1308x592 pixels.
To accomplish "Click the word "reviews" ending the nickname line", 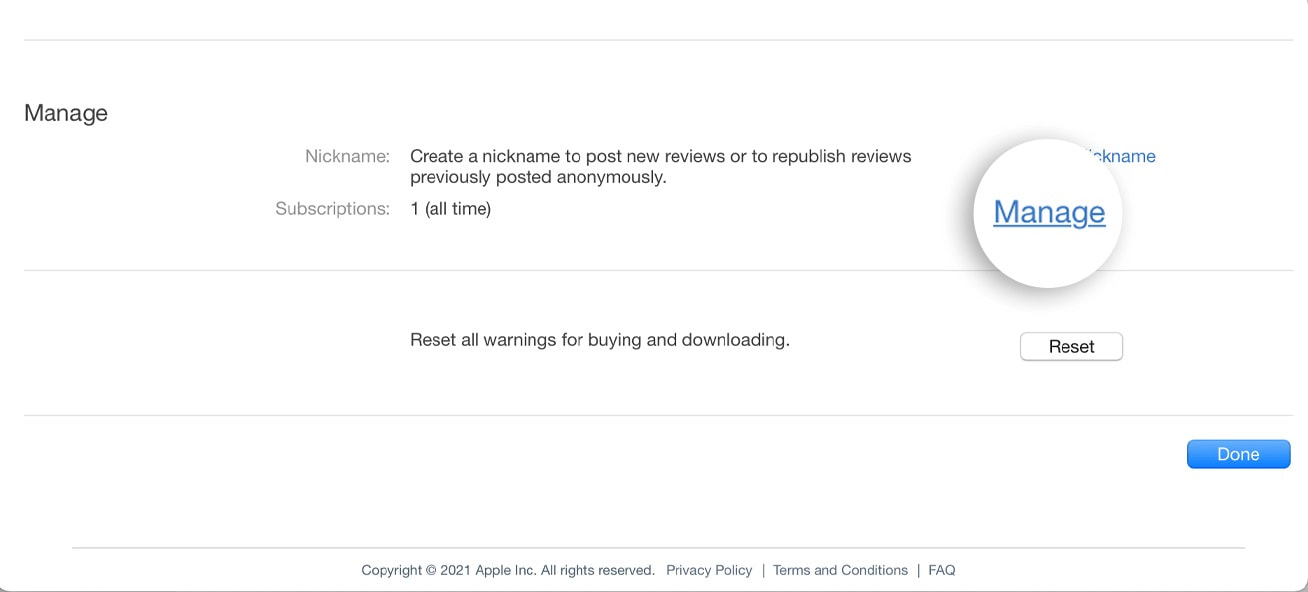I will [881, 157].
